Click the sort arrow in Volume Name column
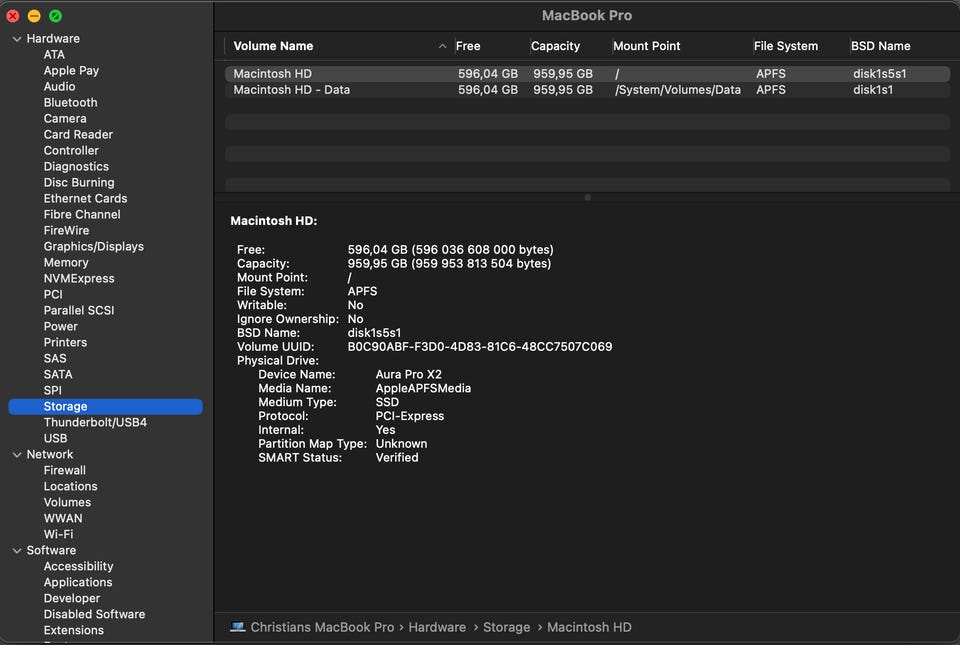The image size is (960, 645). (x=442, y=46)
